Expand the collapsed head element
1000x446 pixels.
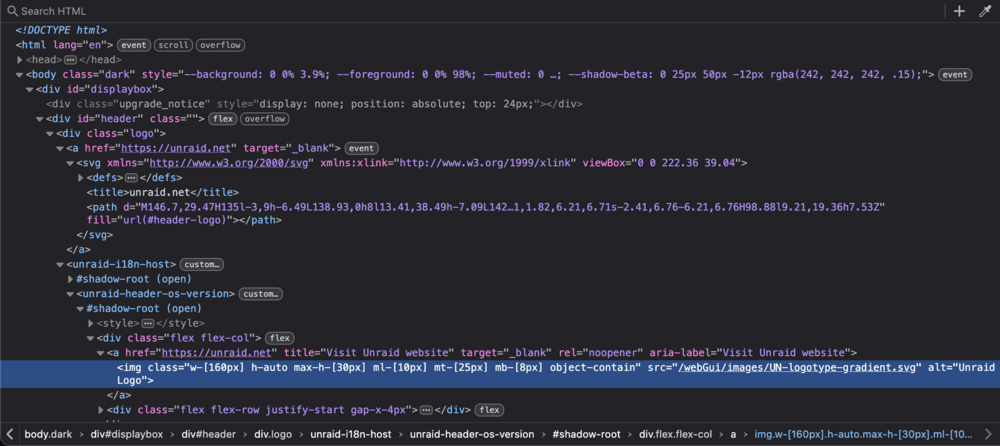pyautogui.click(x=19, y=59)
